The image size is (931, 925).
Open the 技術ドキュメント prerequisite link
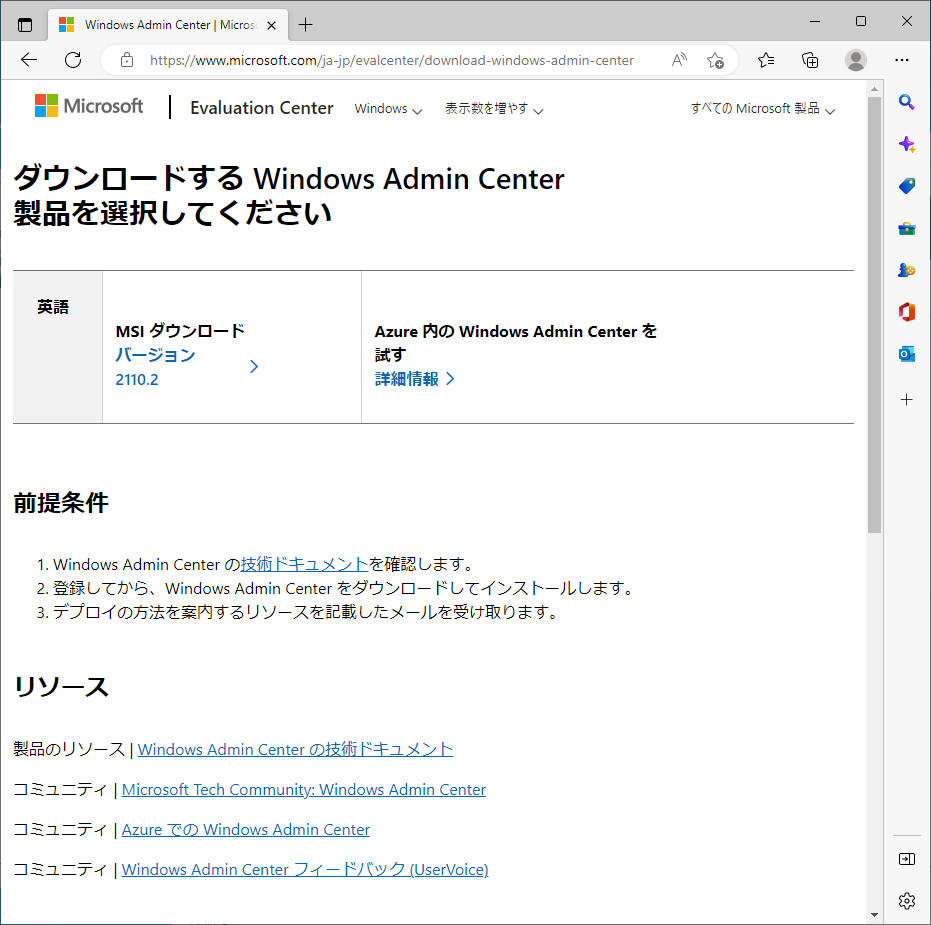[x=304, y=564]
